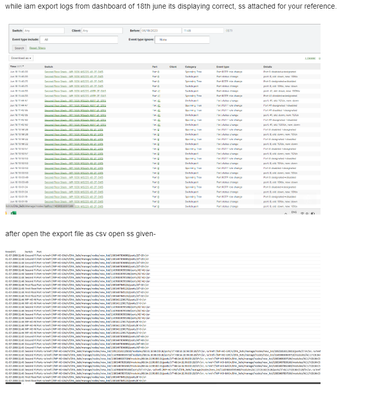Sort the log by Time column header

[x=14, y=67]
